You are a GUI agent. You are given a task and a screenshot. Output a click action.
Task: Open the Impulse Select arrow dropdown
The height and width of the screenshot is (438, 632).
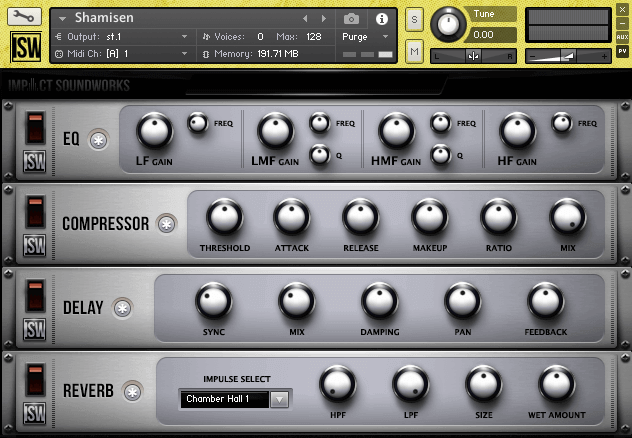coord(280,399)
